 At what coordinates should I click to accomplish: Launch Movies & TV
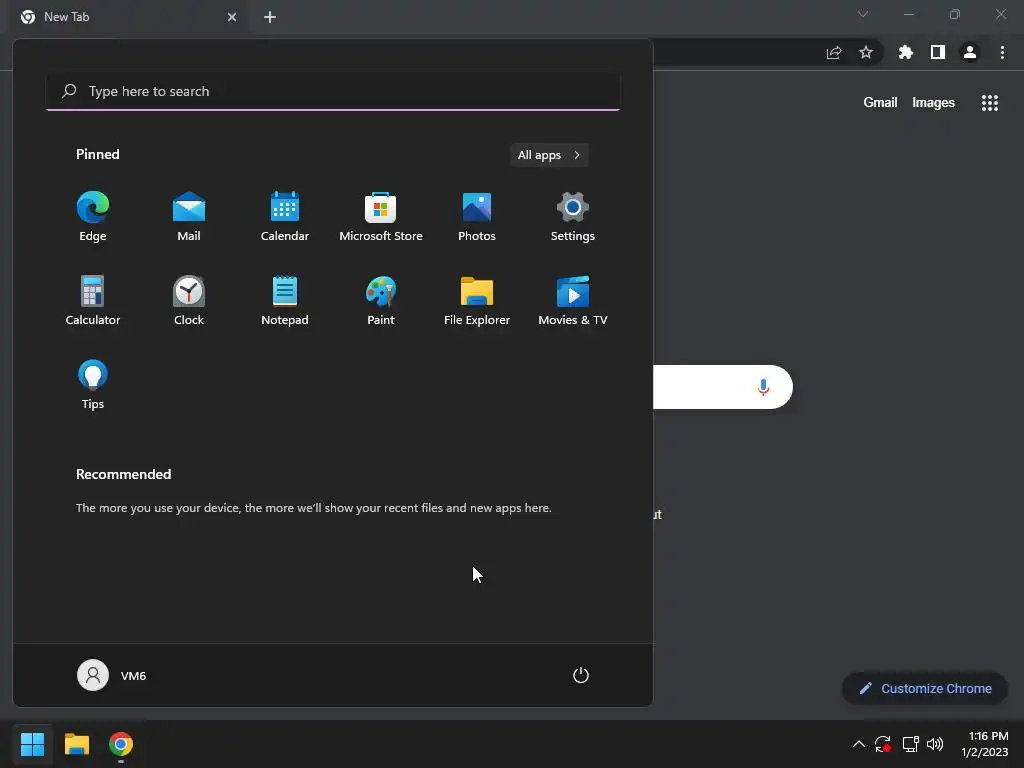coord(573,300)
